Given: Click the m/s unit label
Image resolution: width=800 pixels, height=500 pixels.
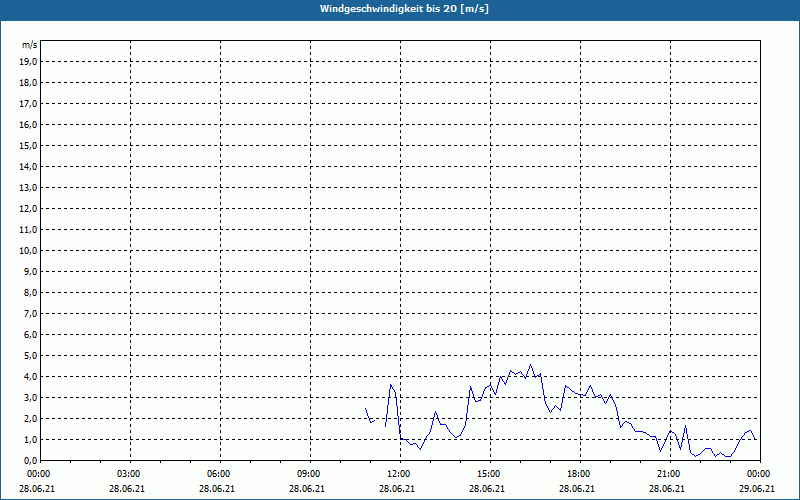Looking at the screenshot, I should (30, 45).
